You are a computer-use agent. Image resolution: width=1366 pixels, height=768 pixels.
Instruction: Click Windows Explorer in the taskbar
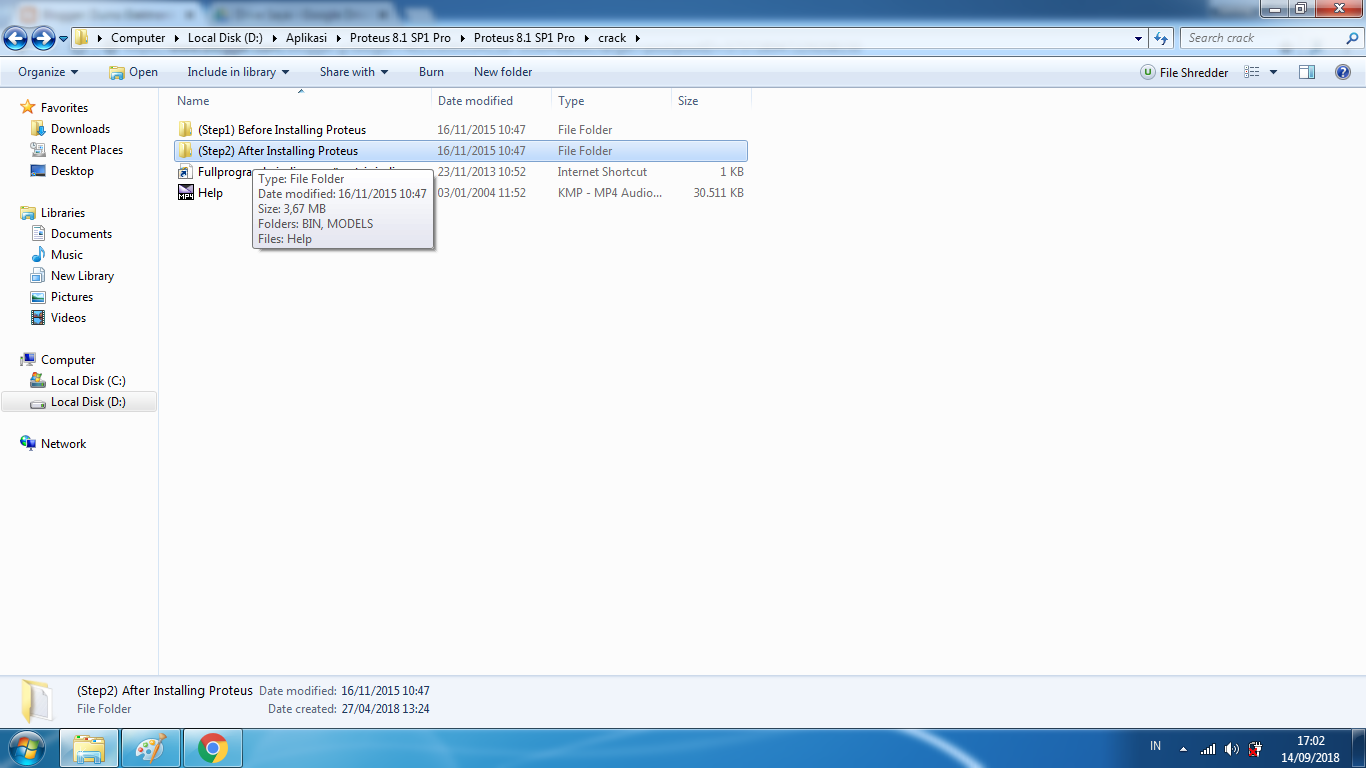(89, 748)
